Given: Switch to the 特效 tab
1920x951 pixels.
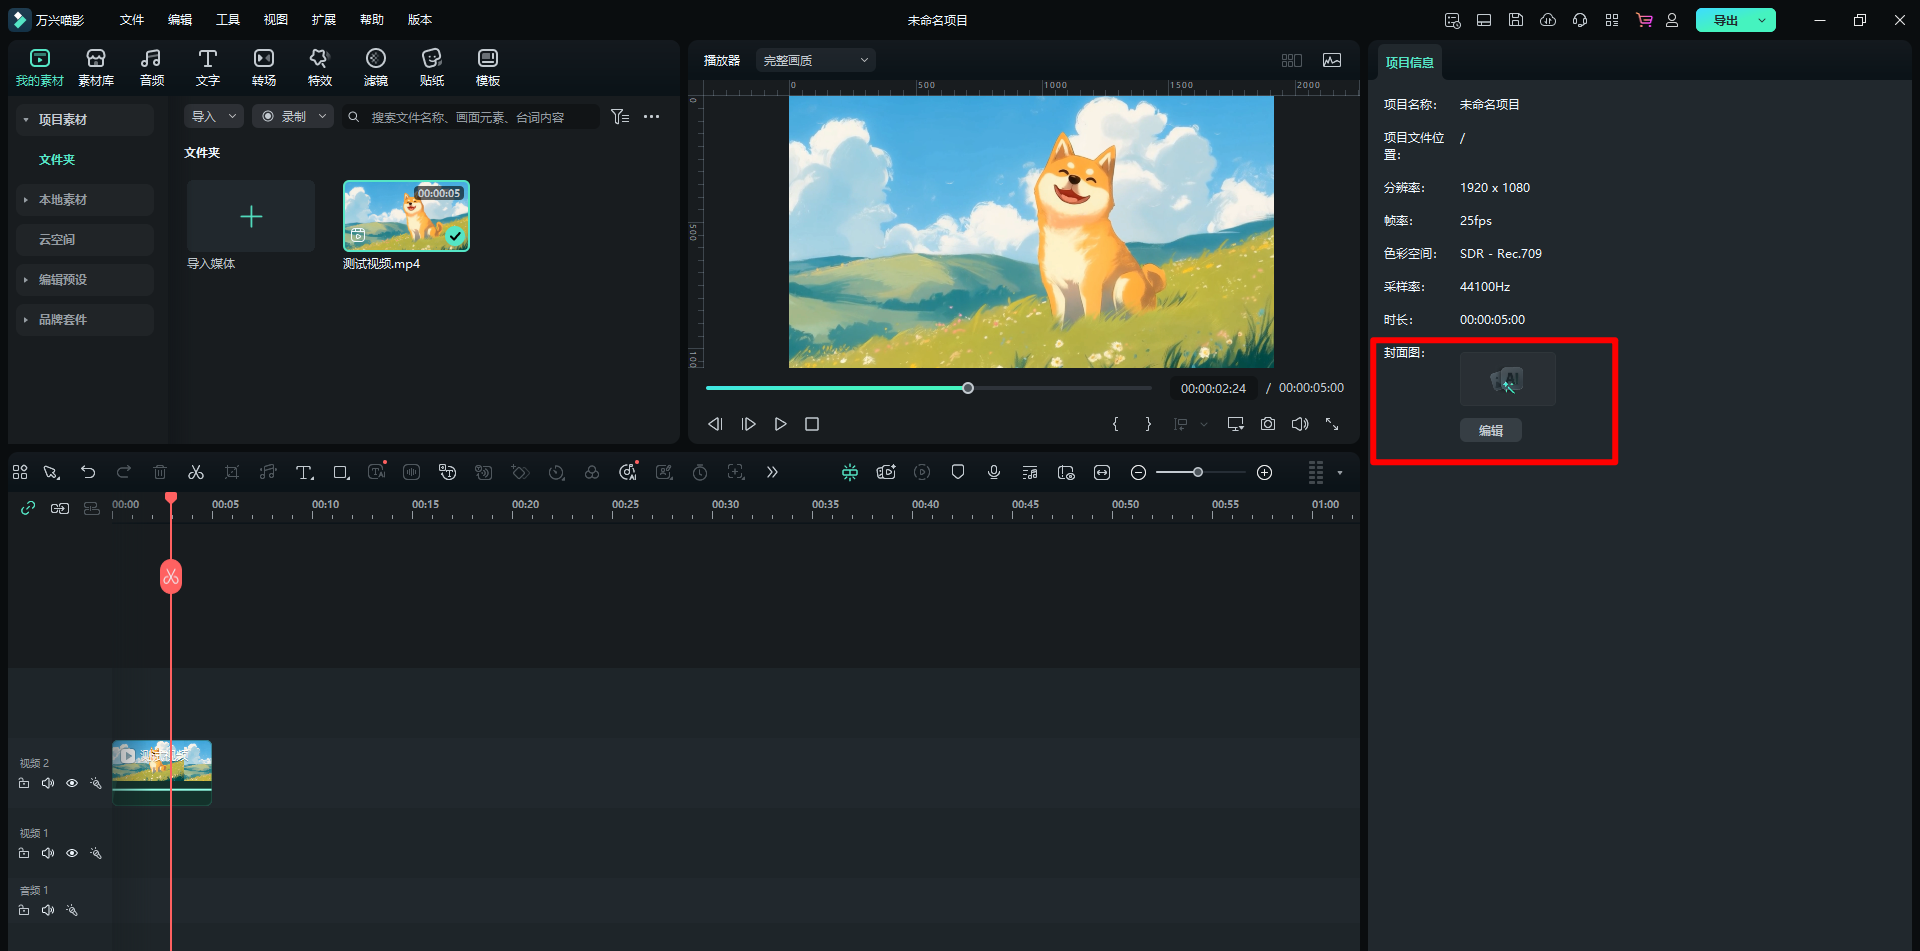Looking at the screenshot, I should [x=320, y=67].
